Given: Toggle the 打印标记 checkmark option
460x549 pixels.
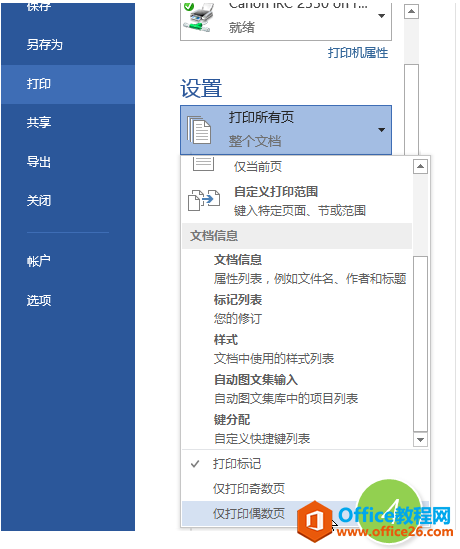Looking at the screenshot, I should point(305,464).
